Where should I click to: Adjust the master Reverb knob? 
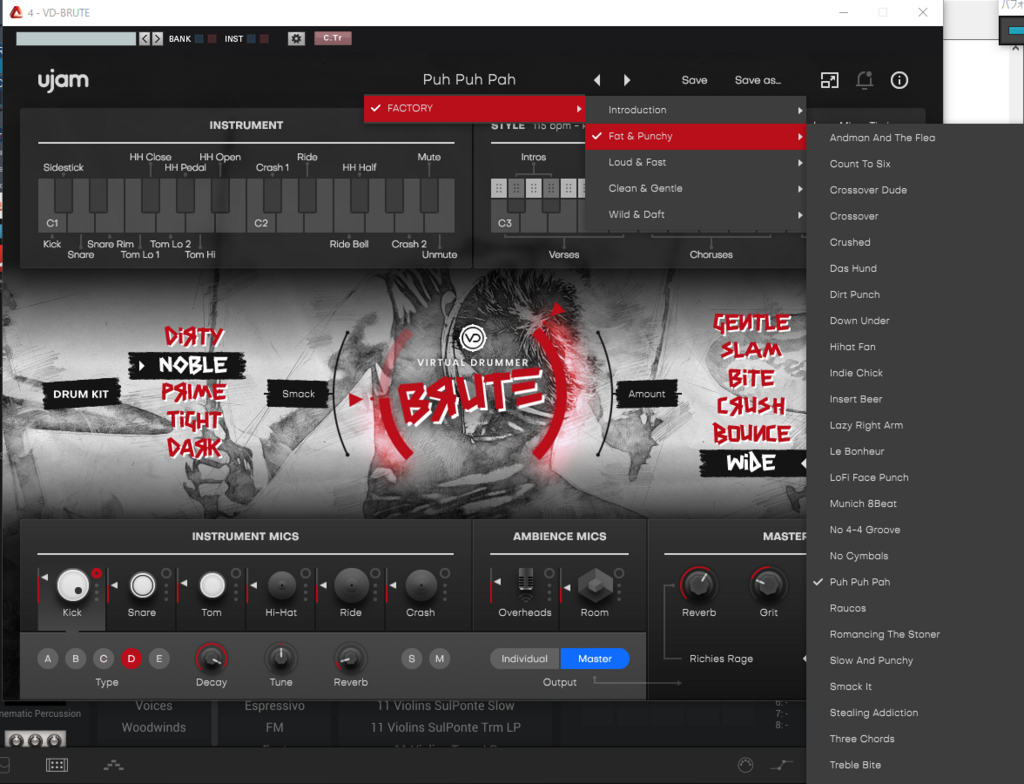click(x=699, y=585)
